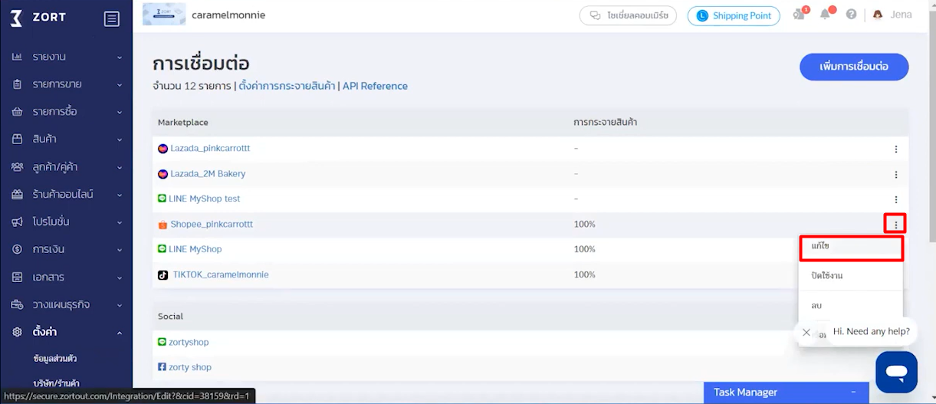936x404 pixels.
Task: Open the notification bell icon
Action: click(x=825, y=15)
